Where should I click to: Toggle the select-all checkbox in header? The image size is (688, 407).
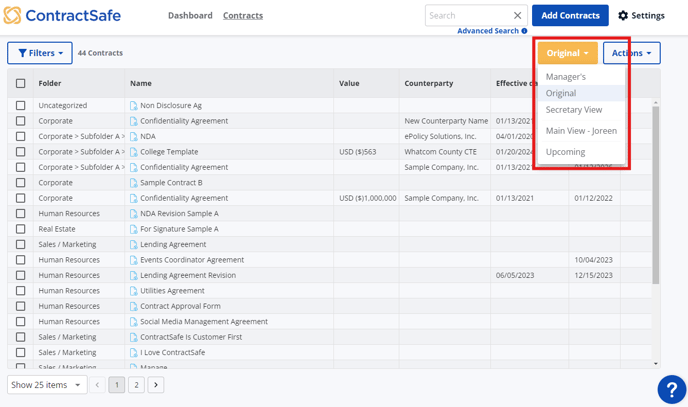coord(21,83)
